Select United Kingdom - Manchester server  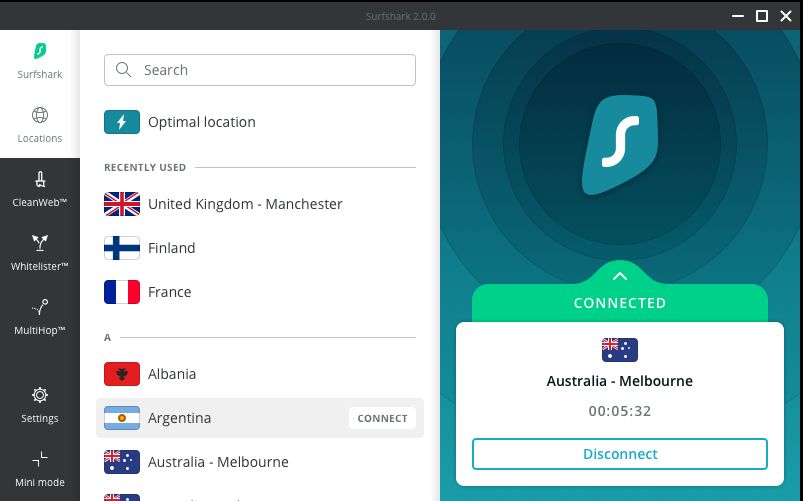click(260, 204)
